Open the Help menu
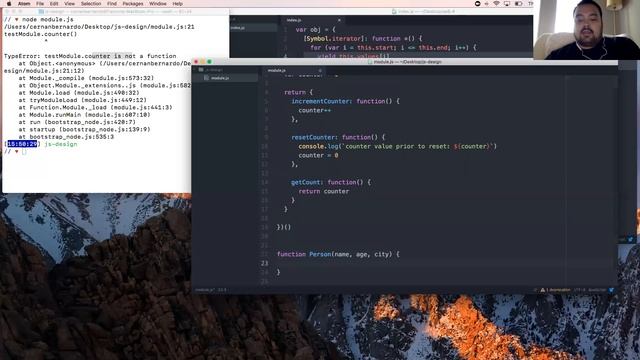This screenshot has width=640, height=360. pos(178,3)
